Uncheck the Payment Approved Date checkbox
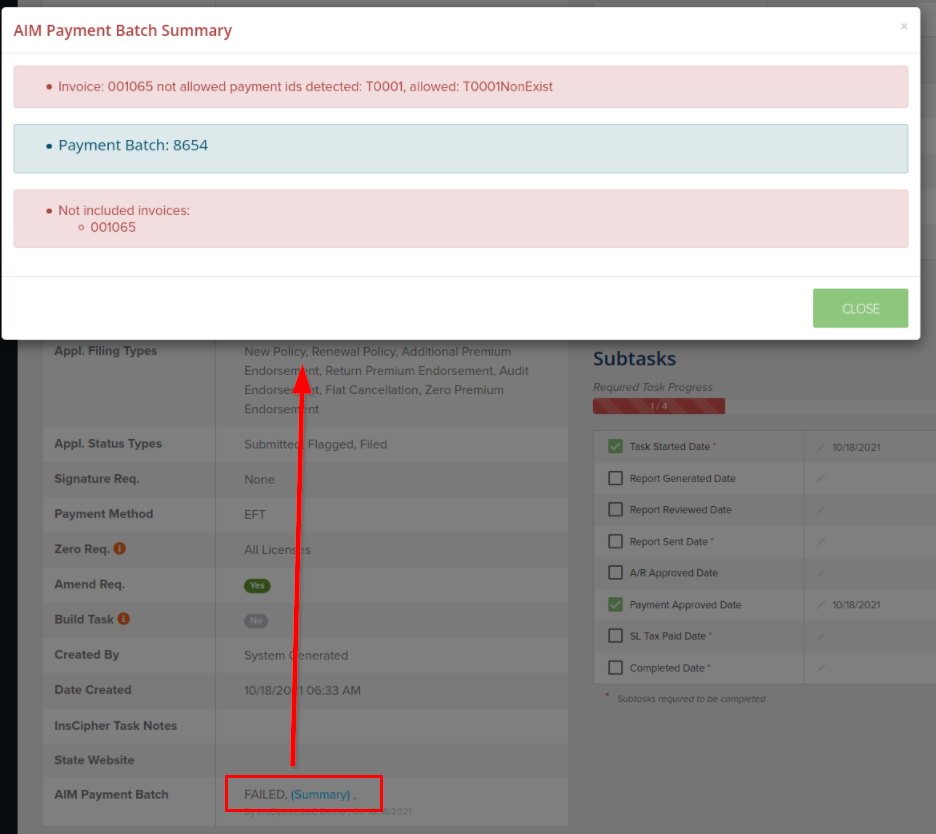 tap(615, 604)
